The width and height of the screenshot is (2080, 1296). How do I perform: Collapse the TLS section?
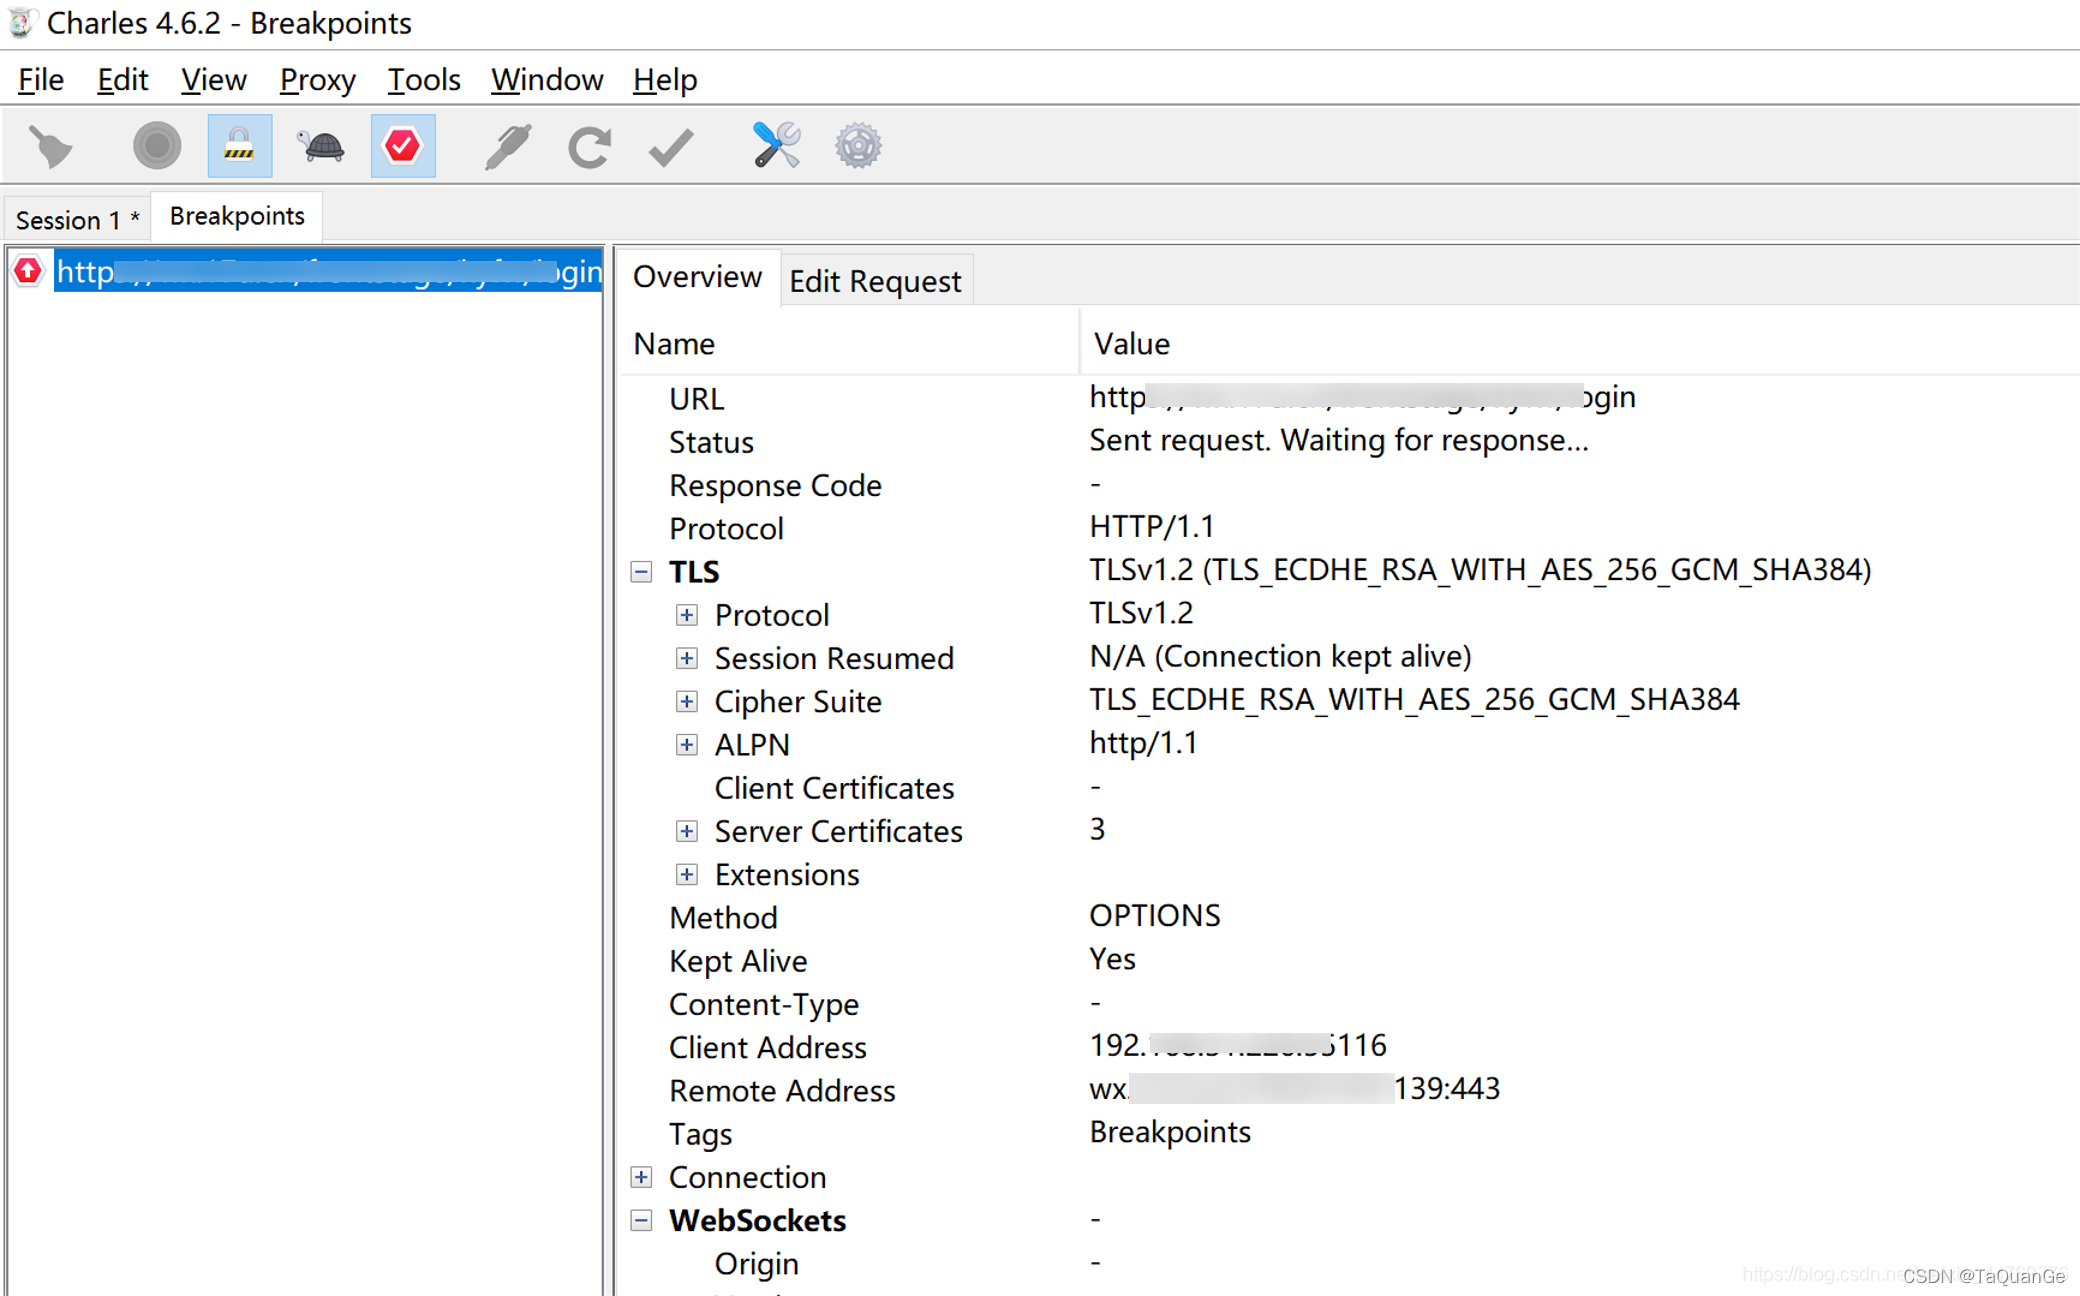click(641, 572)
